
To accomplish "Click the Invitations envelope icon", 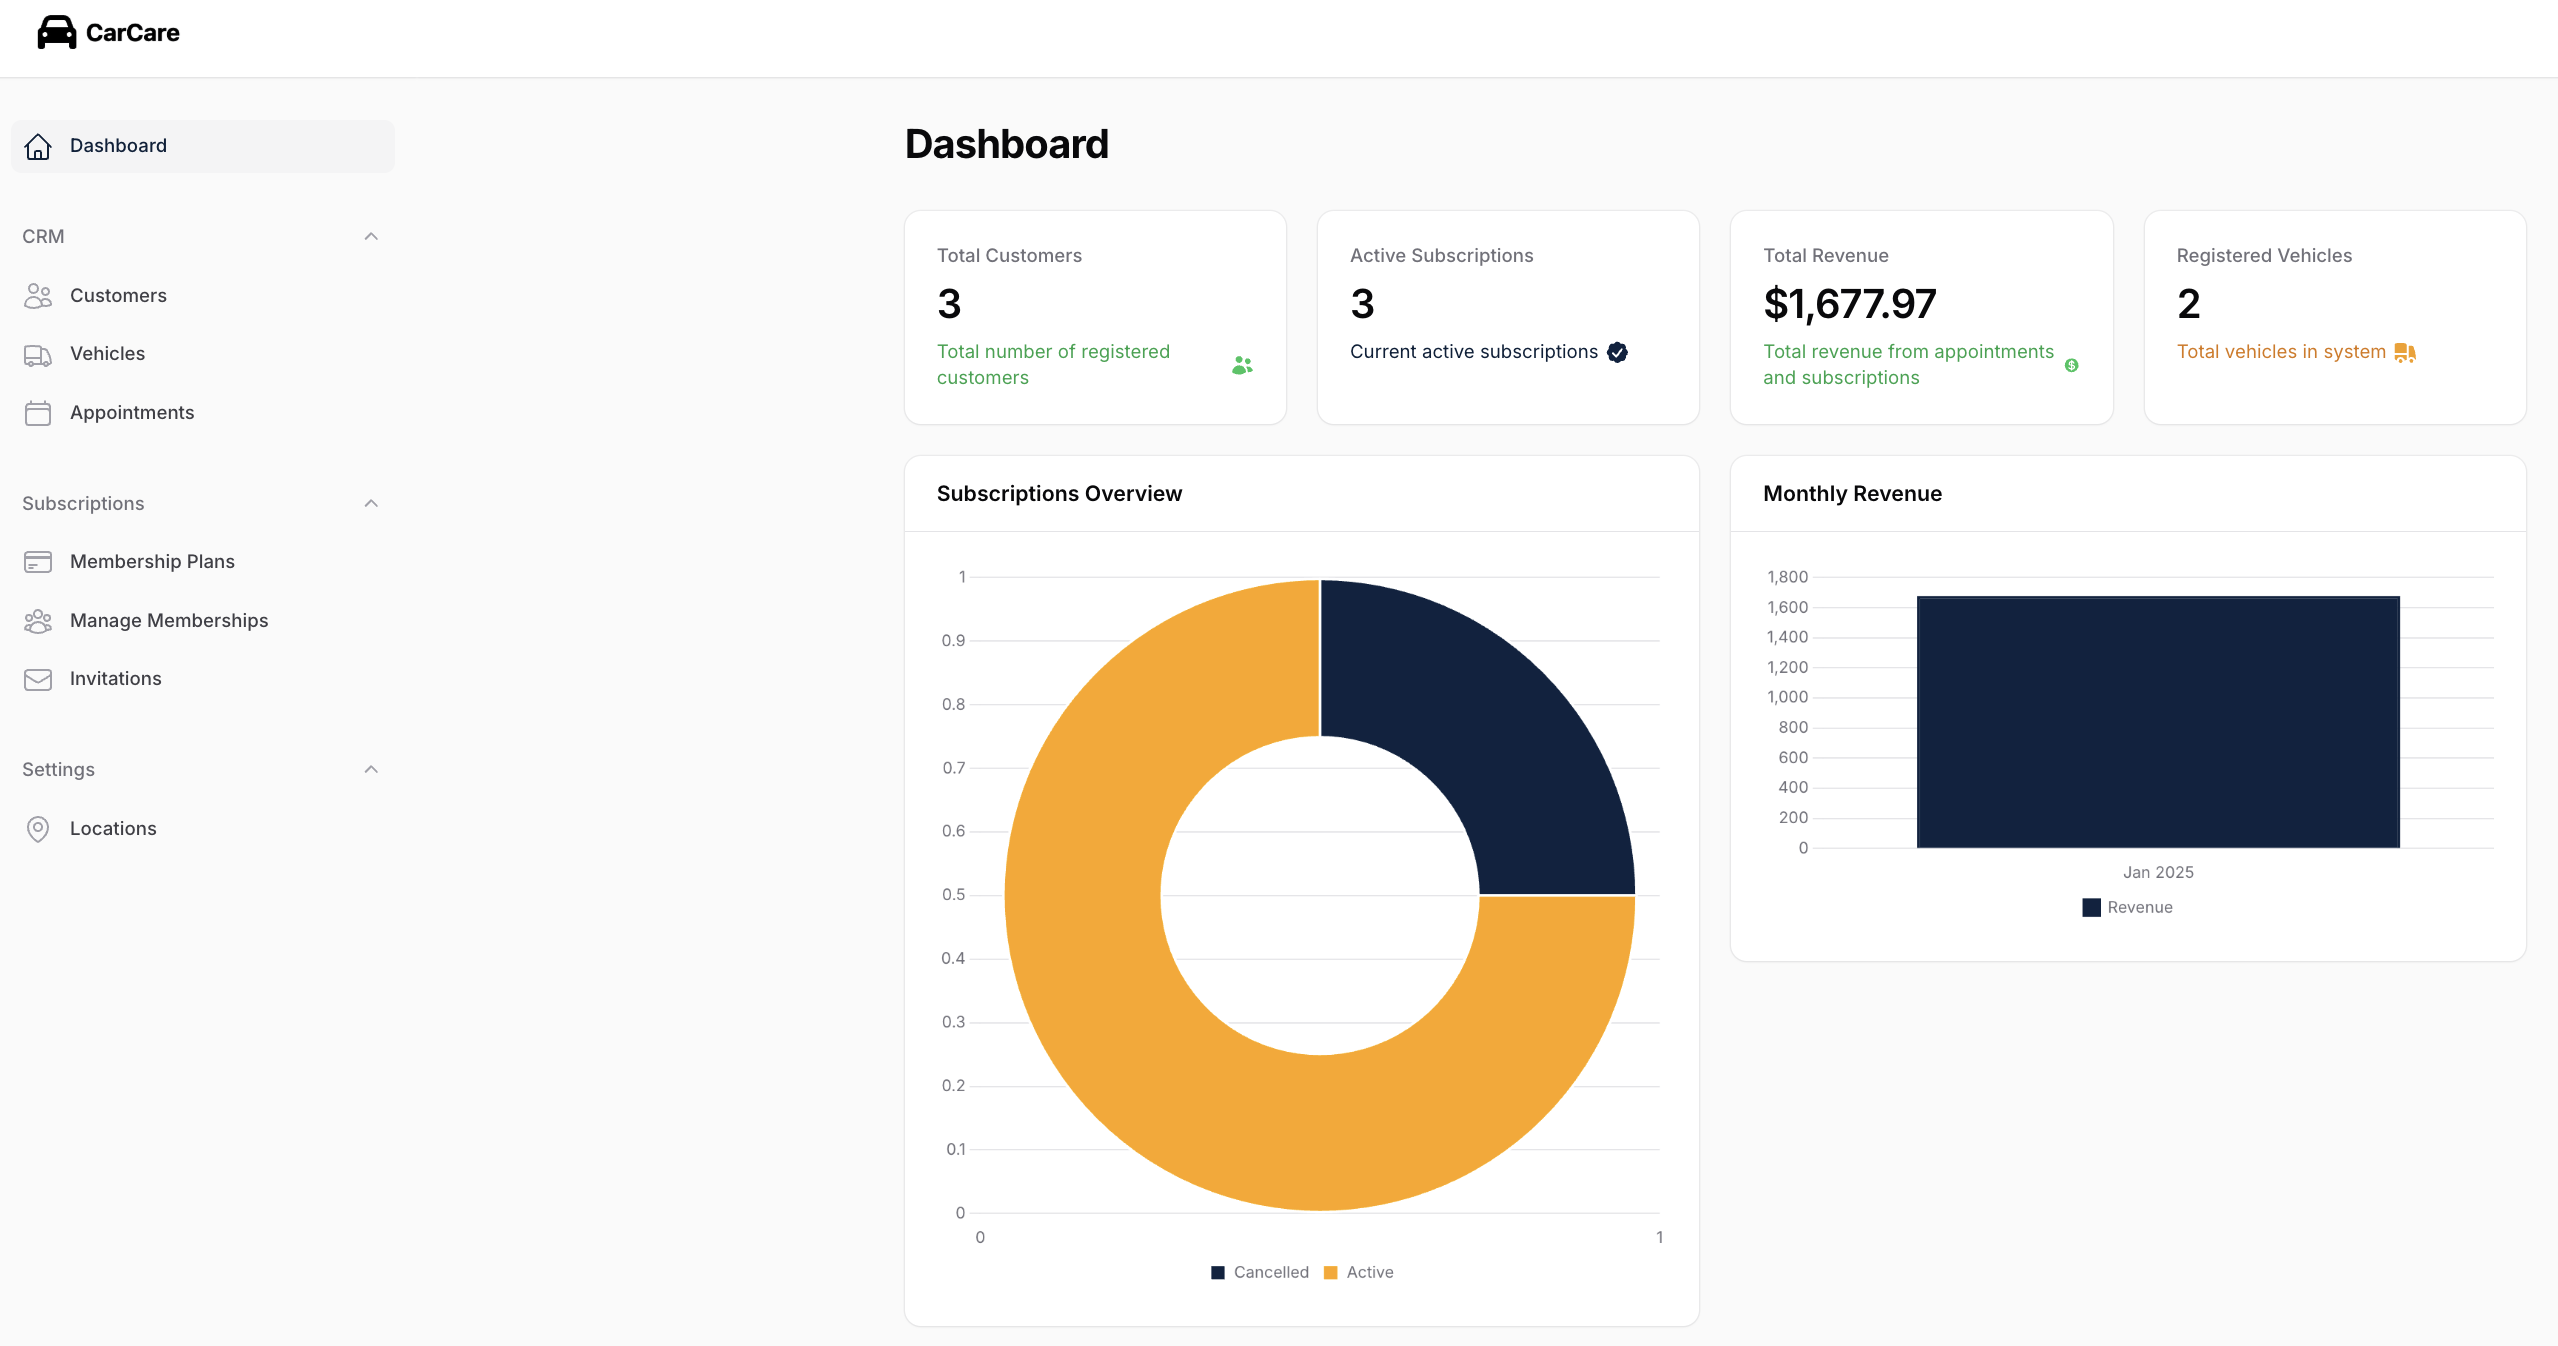I will [x=38, y=679].
